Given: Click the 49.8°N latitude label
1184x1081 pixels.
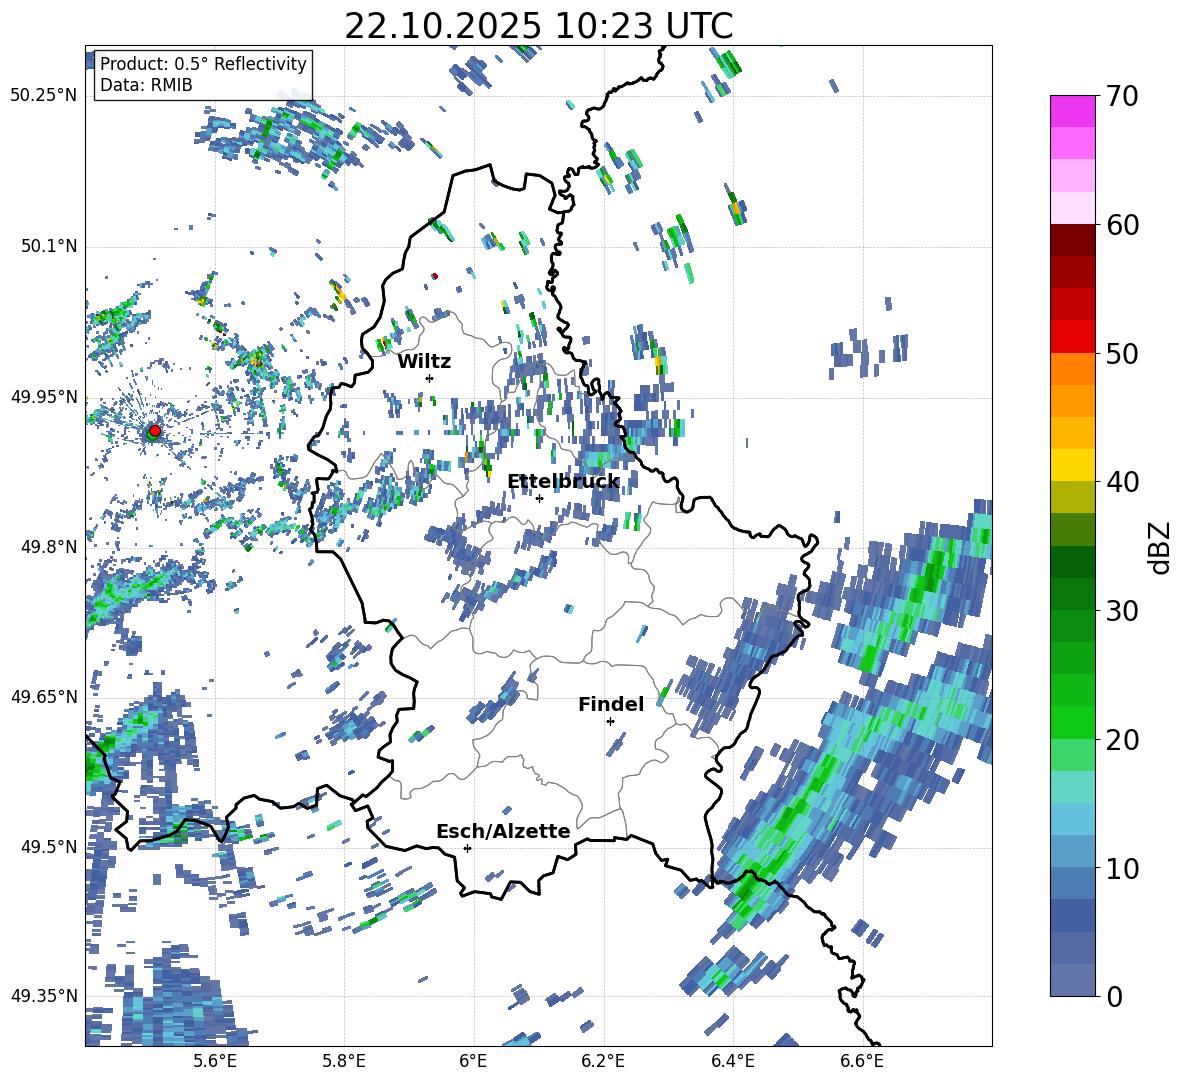Looking at the screenshot, I should (49, 546).
